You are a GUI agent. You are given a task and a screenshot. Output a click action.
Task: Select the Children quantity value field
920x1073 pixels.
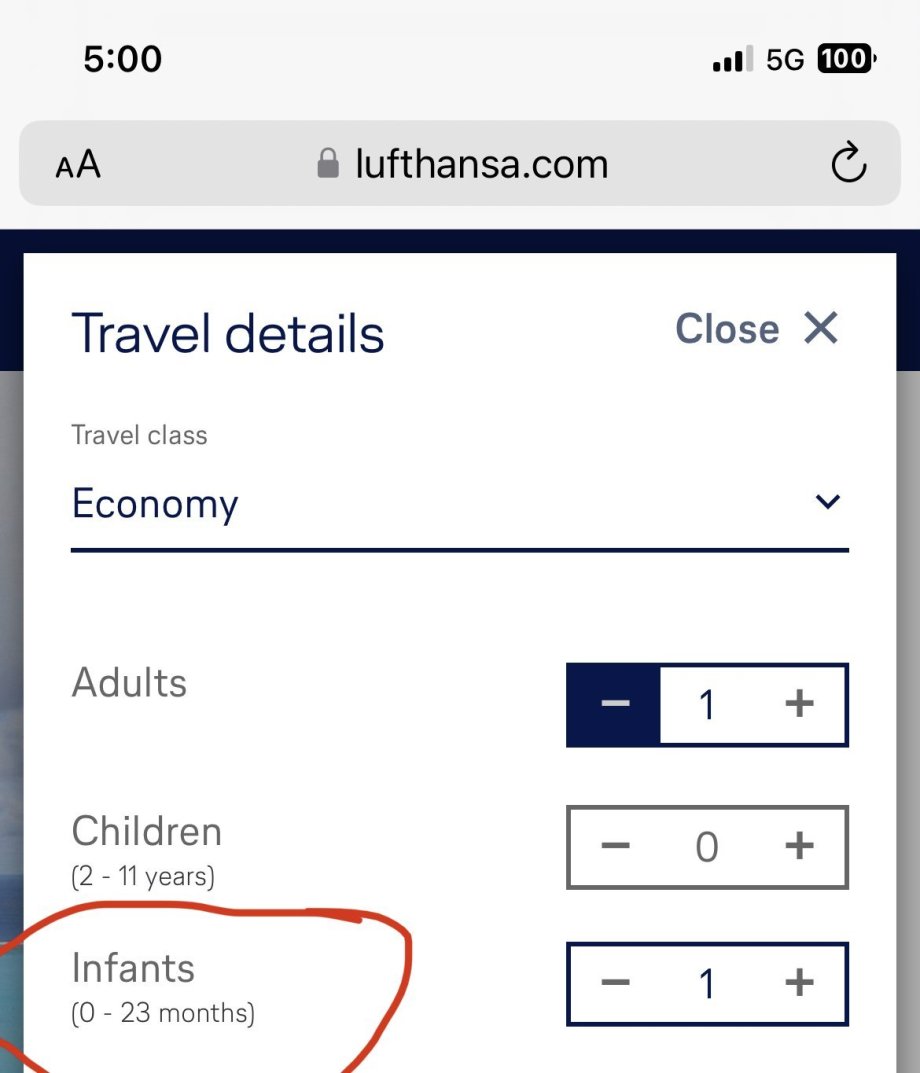pos(707,847)
